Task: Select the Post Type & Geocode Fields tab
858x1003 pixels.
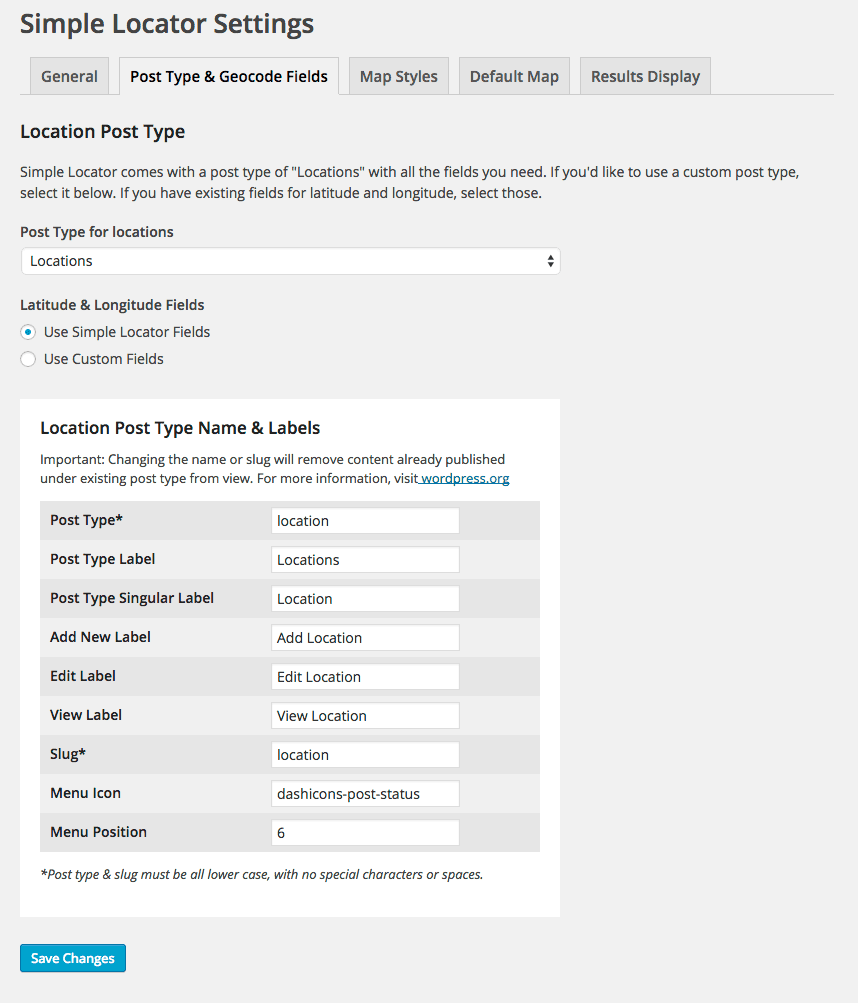Action: point(229,76)
